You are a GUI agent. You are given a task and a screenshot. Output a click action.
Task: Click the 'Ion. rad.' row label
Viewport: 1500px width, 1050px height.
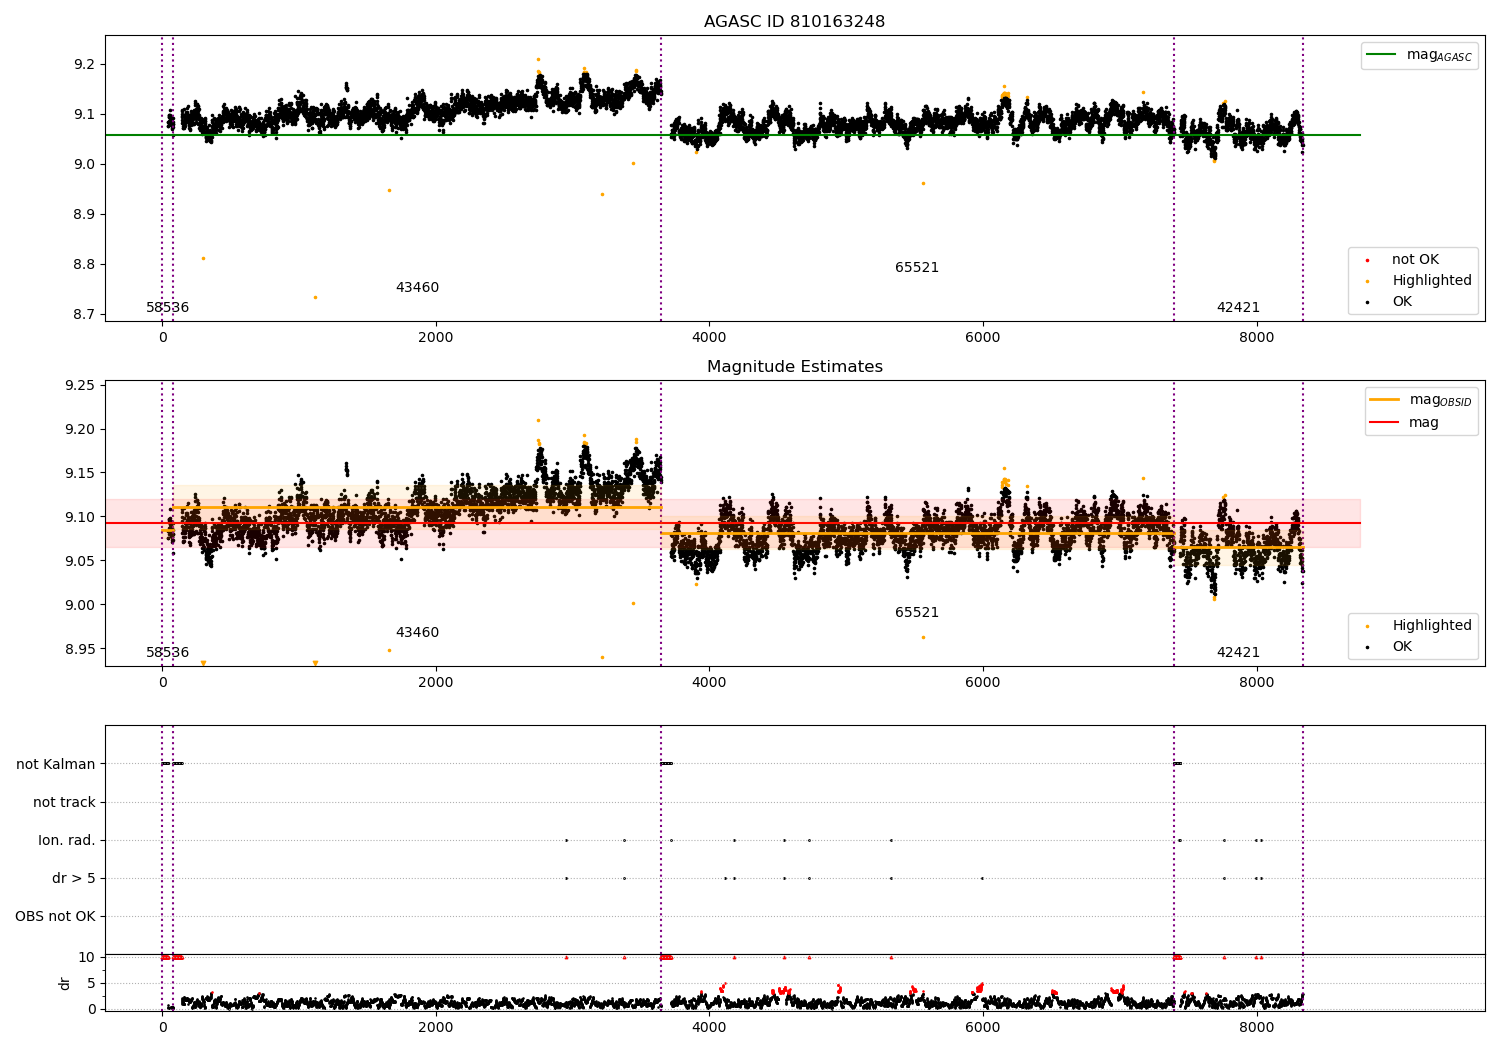(x=67, y=841)
